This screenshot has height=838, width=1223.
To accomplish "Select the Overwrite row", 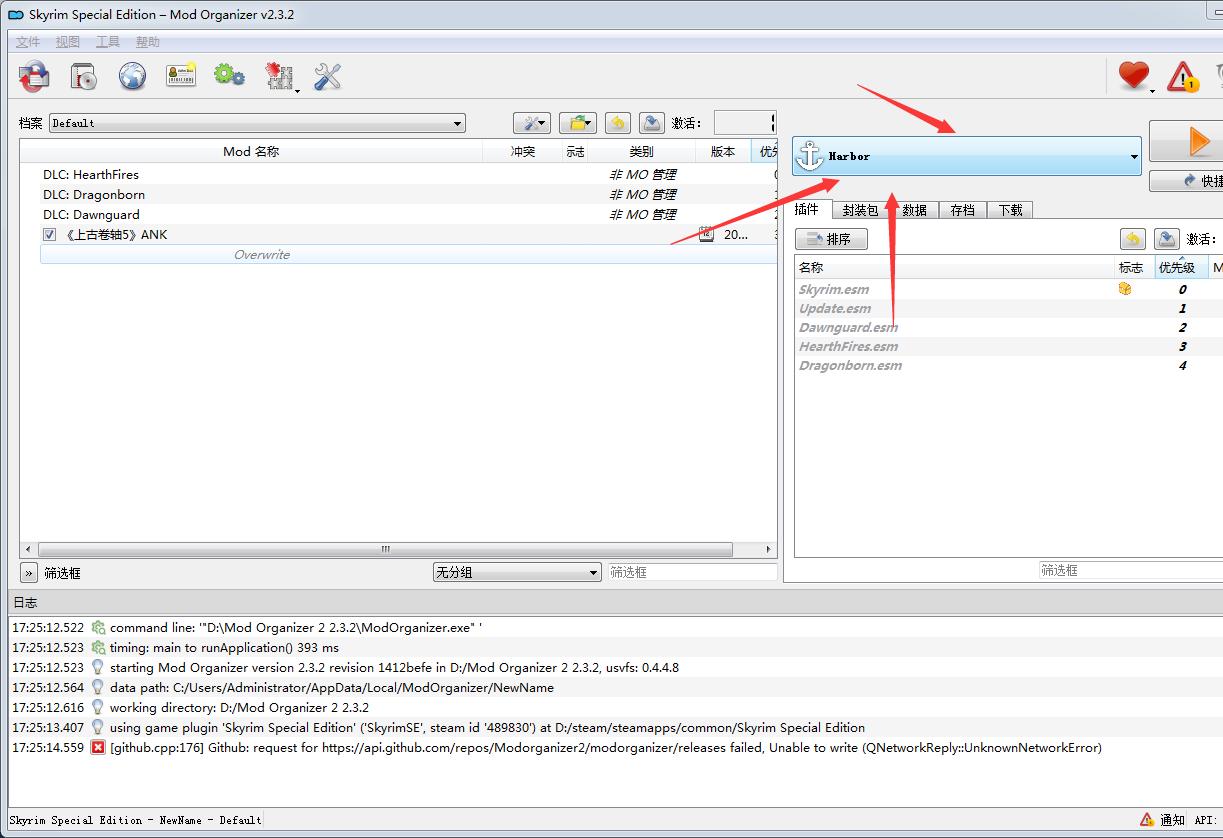I will coord(408,254).
